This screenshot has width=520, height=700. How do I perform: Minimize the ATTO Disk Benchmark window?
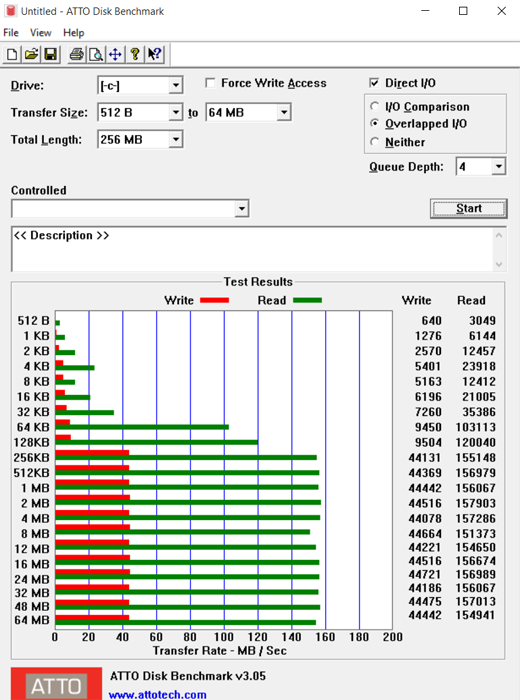pos(425,11)
